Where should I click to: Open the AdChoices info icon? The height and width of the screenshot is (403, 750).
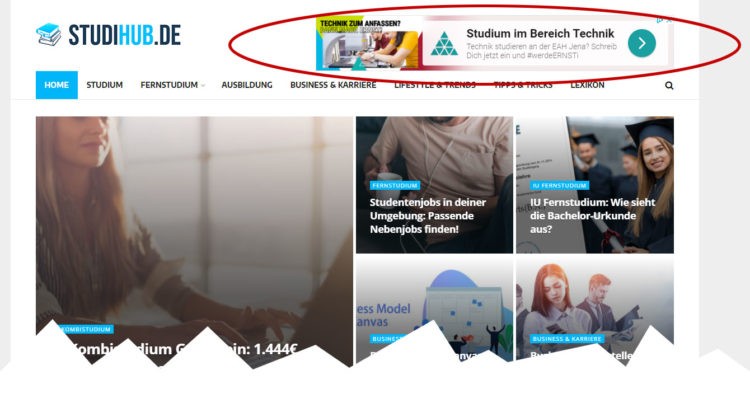coord(660,20)
